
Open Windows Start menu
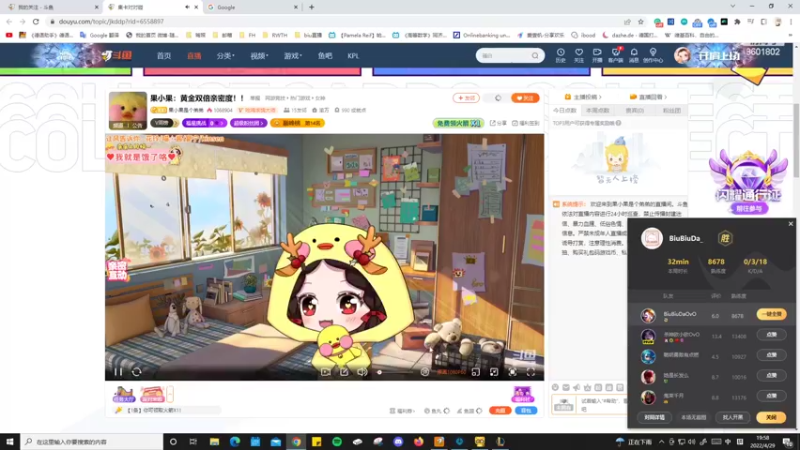[x=10, y=442]
